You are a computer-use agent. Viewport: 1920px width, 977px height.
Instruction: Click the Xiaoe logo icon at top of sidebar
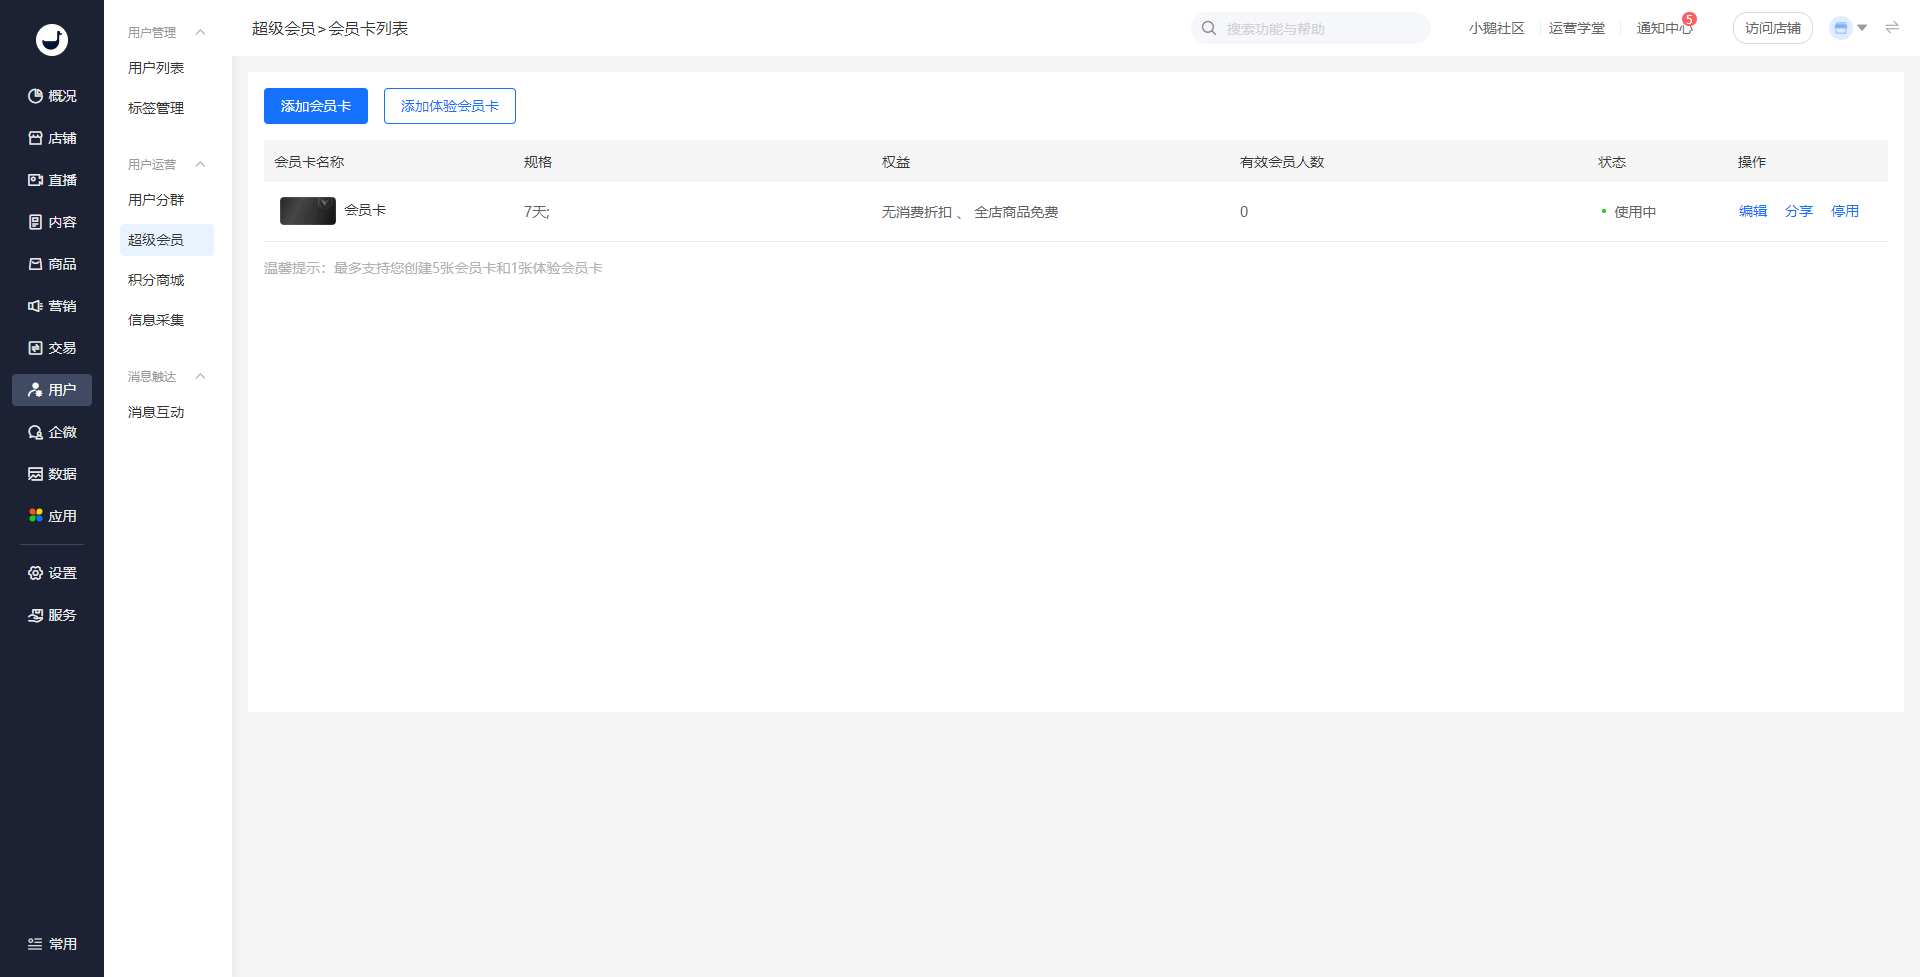pos(52,40)
